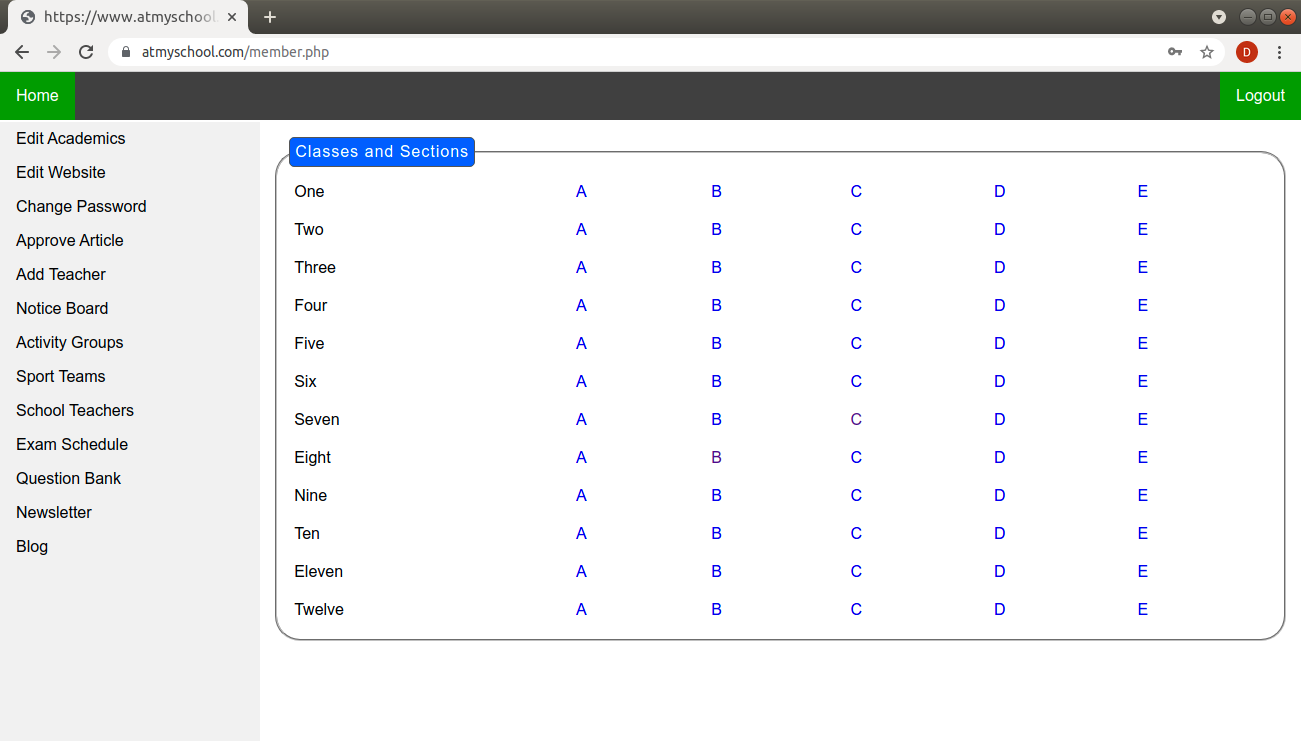The height and width of the screenshot is (741, 1301).
Task: Open Edit Academics in the sidebar
Action: pos(71,139)
